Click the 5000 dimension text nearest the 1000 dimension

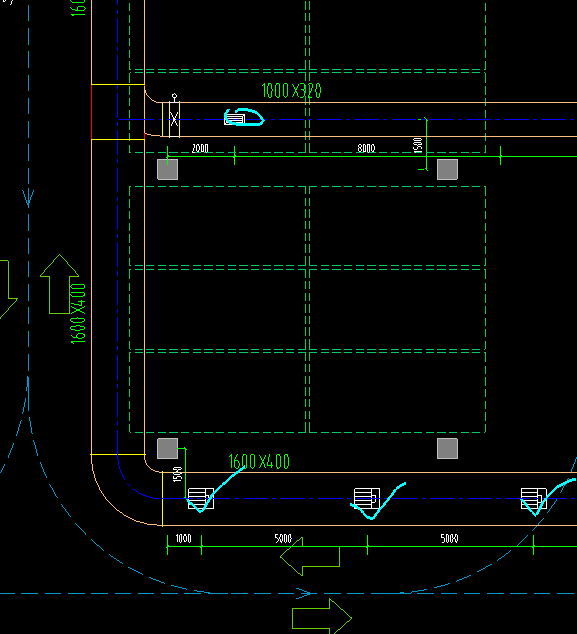283,539
